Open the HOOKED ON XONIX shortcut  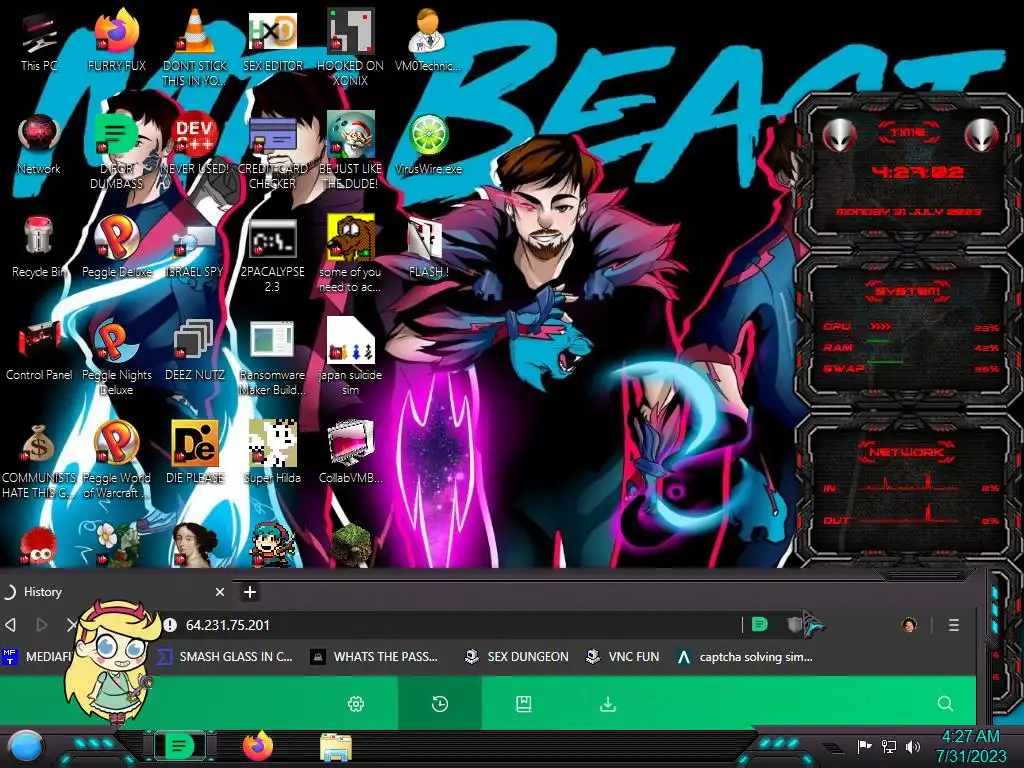350,47
